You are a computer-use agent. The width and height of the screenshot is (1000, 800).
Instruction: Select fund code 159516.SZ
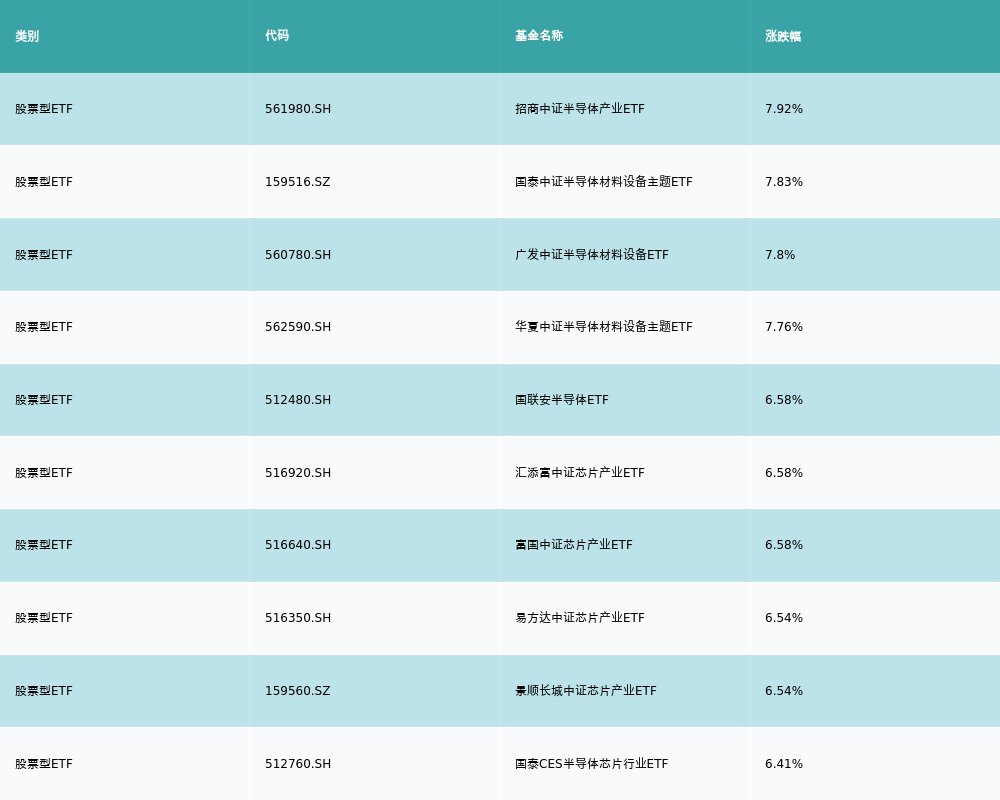(x=297, y=182)
